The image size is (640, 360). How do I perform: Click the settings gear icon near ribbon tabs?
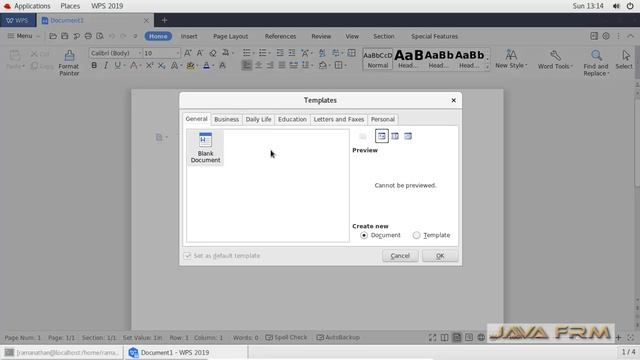tap(606, 36)
